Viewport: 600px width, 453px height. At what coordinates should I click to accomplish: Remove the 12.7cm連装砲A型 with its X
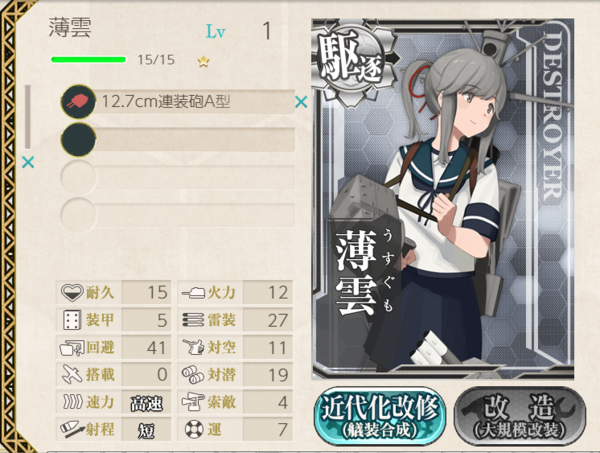(301, 102)
